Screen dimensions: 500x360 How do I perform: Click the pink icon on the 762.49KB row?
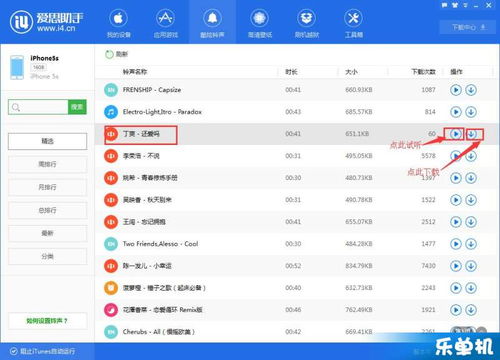(x=111, y=310)
